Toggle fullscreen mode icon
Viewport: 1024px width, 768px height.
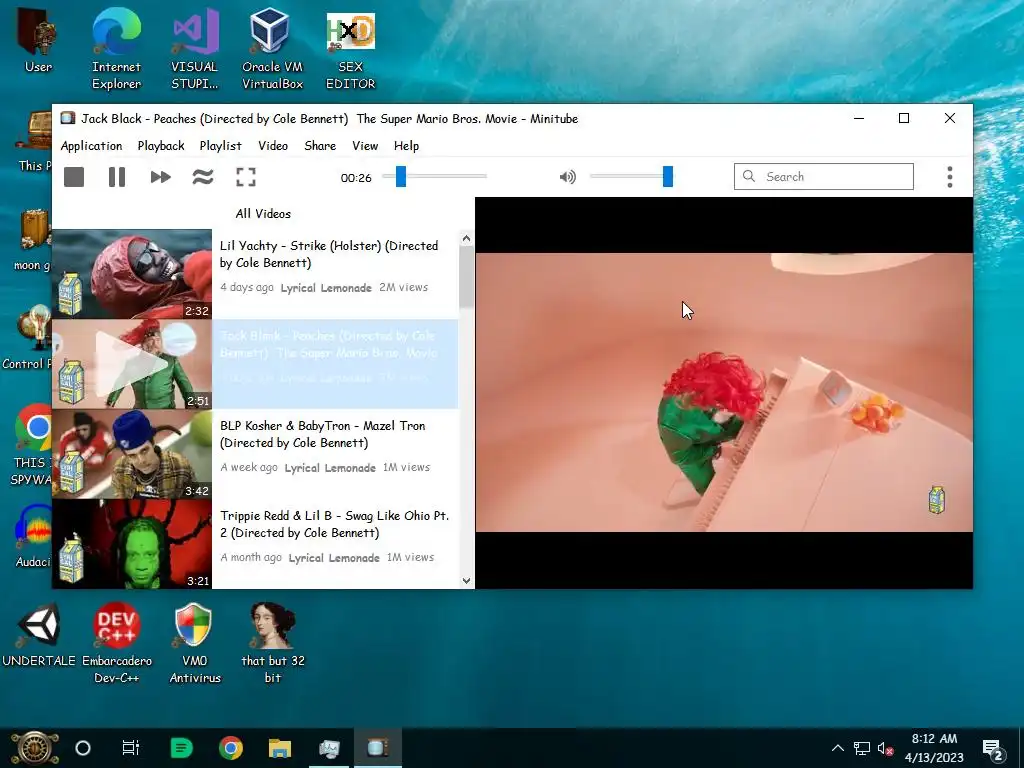(246, 177)
